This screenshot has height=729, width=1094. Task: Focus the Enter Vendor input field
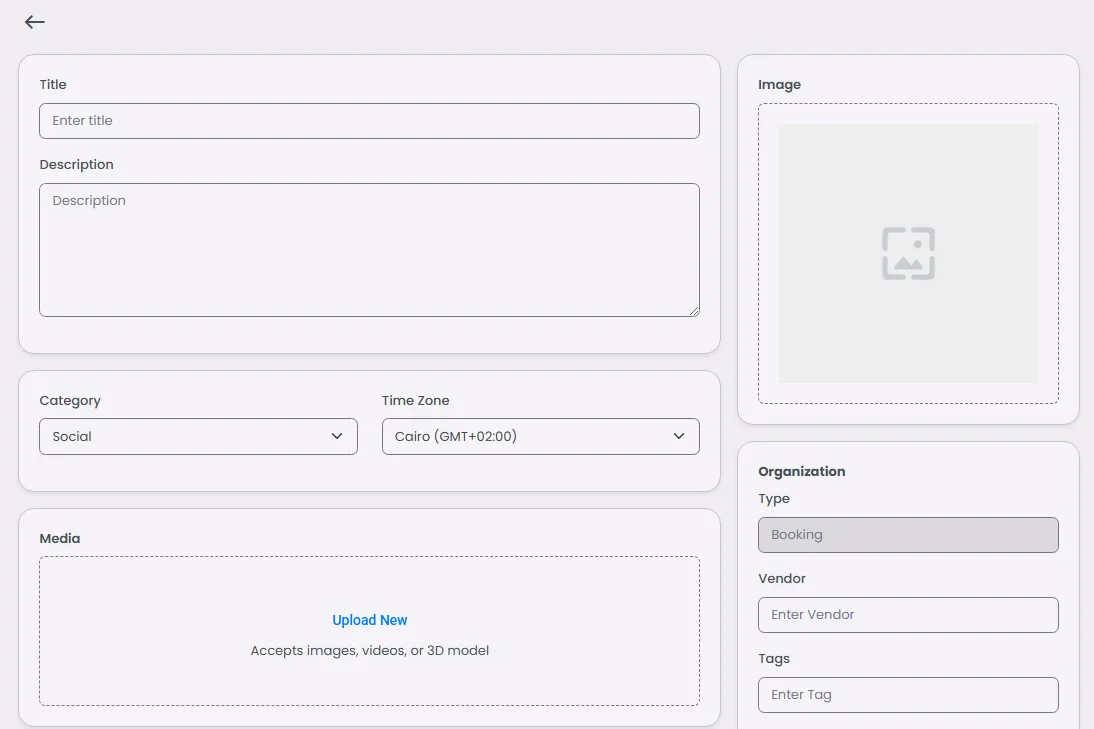[908, 615]
